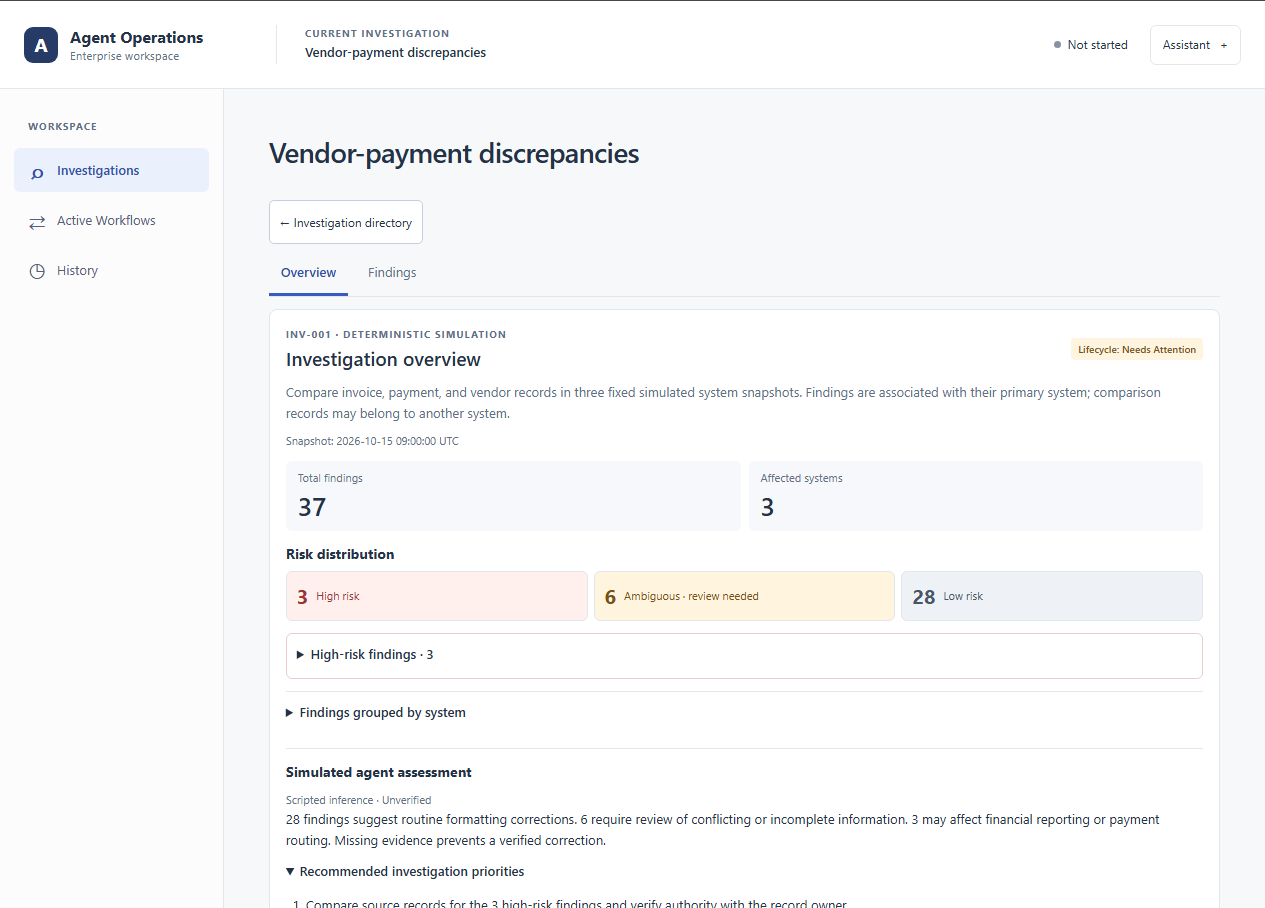
Task: Click the Not started status indicator
Action: pyautogui.click(x=1091, y=45)
